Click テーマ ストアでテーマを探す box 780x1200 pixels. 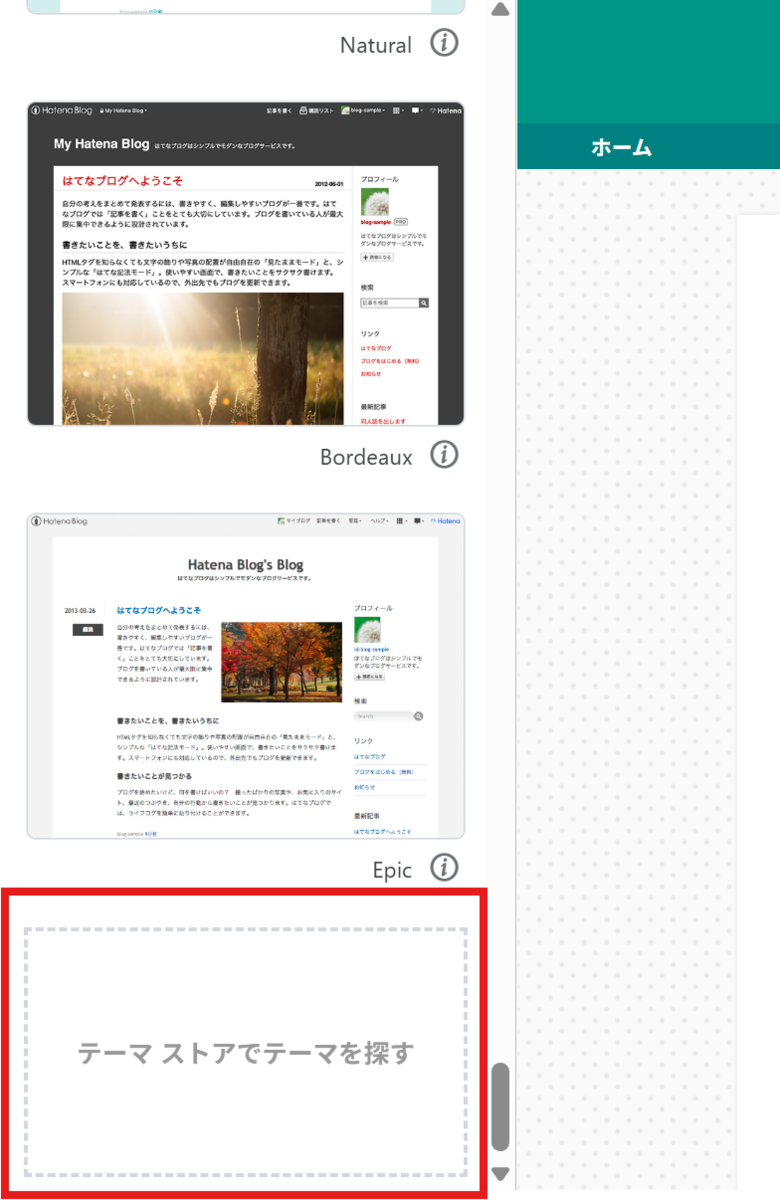(x=246, y=1052)
